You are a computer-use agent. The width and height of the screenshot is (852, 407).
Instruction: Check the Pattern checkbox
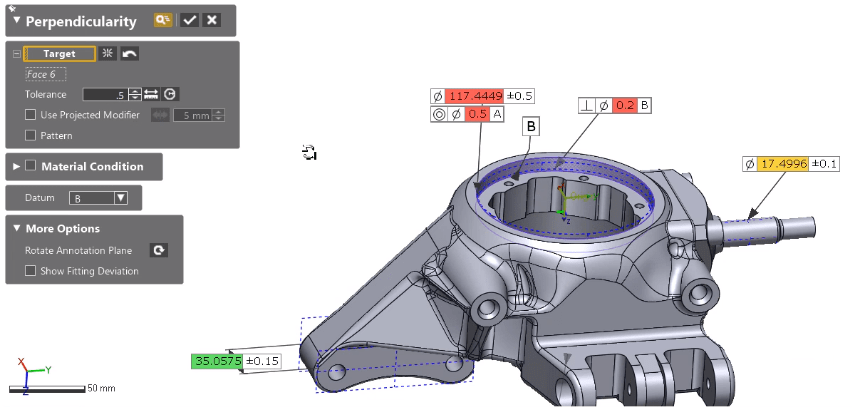pos(31,135)
